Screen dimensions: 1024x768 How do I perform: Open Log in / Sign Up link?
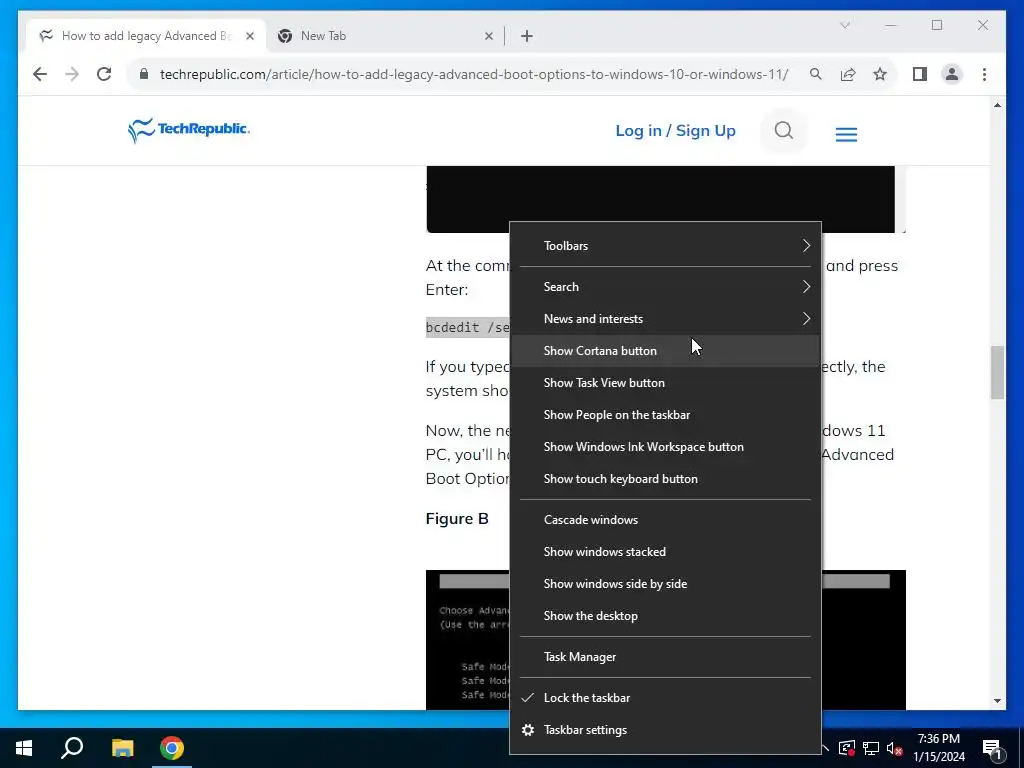[x=675, y=131]
